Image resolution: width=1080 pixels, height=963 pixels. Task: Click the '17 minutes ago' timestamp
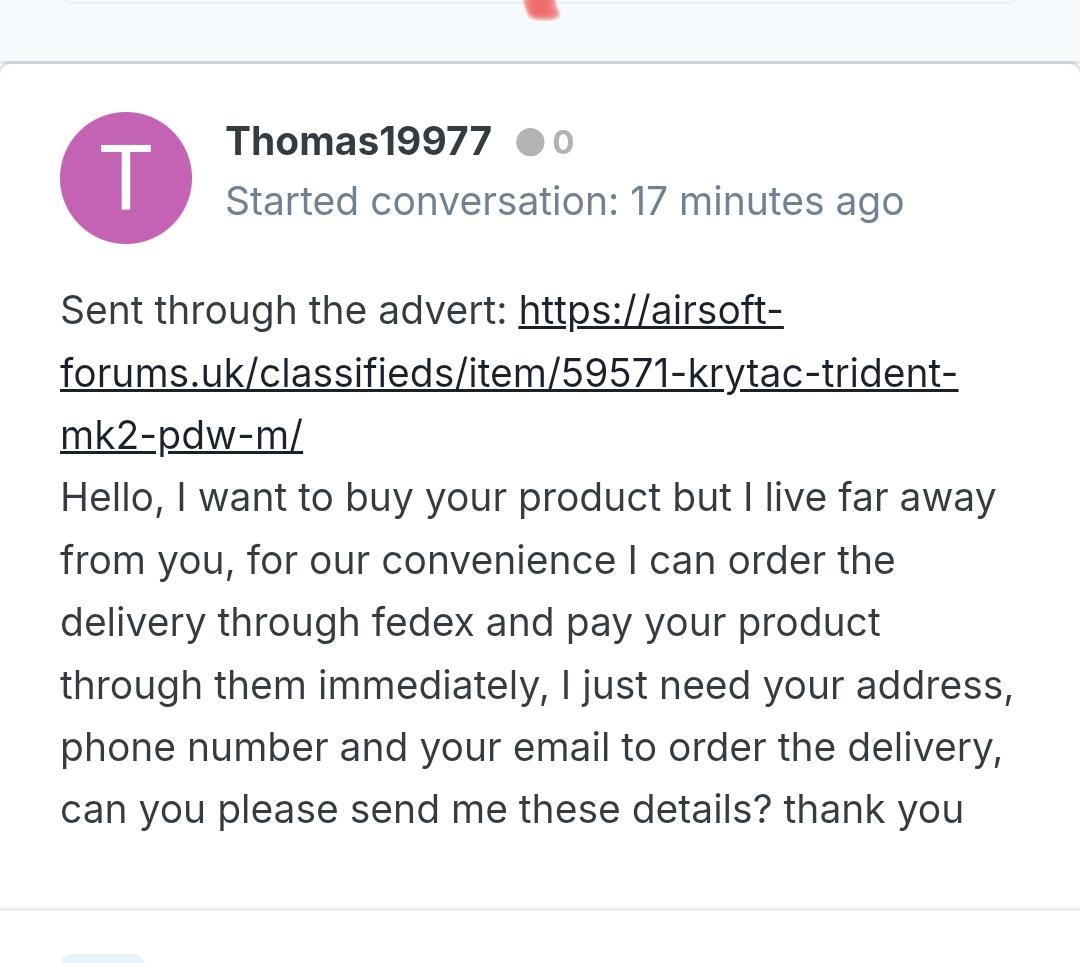coord(766,201)
